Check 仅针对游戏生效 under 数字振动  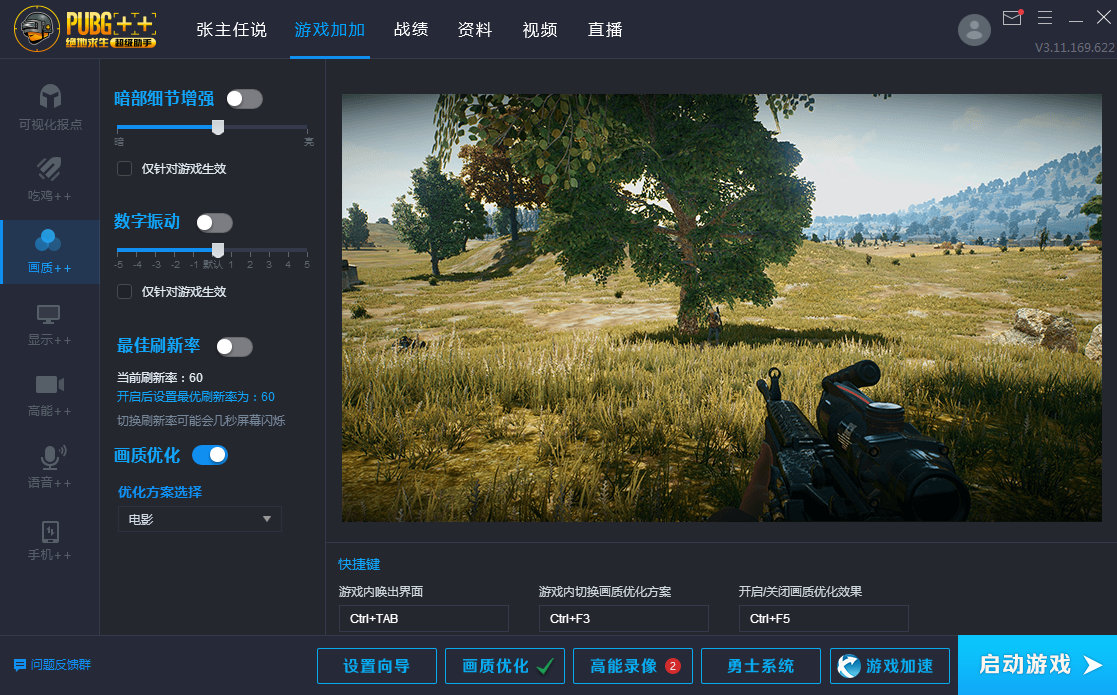[124, 292]
